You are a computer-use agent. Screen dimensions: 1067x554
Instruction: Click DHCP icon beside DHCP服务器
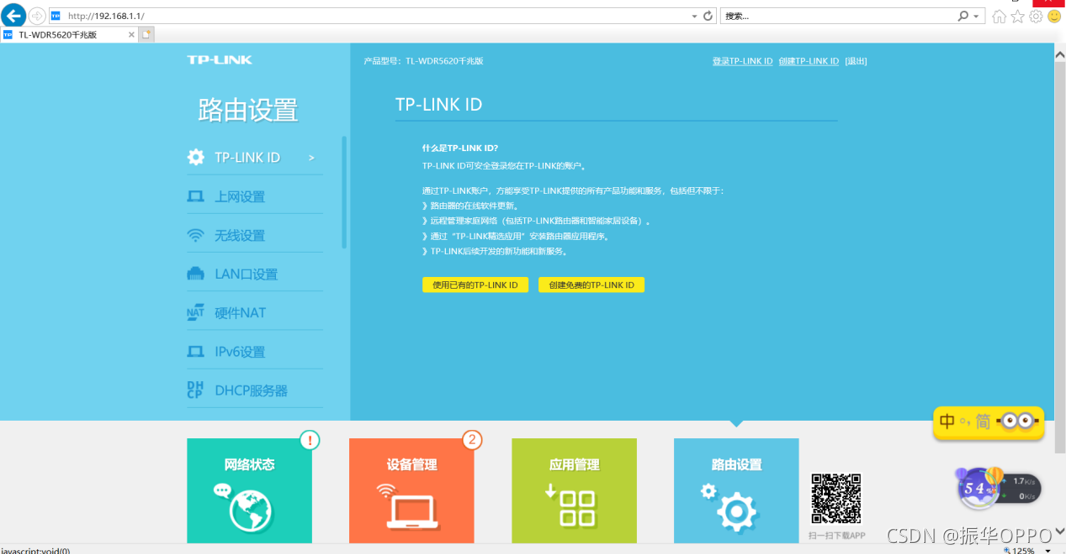pos(195,390)
